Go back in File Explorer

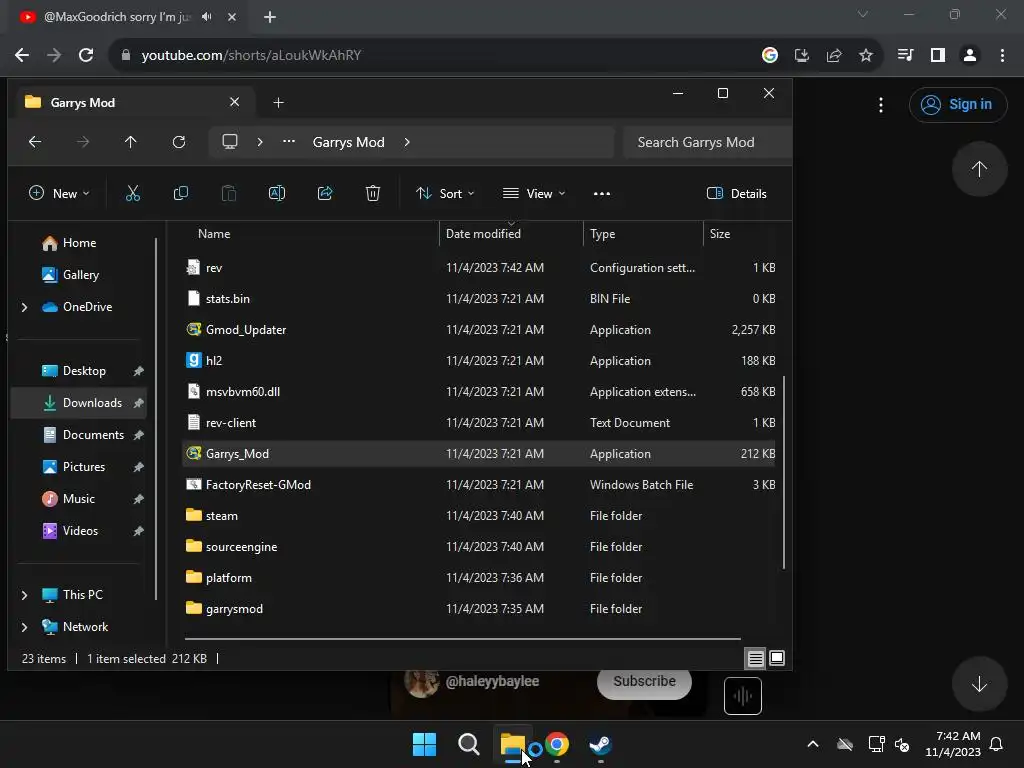(x=35, y=142)
